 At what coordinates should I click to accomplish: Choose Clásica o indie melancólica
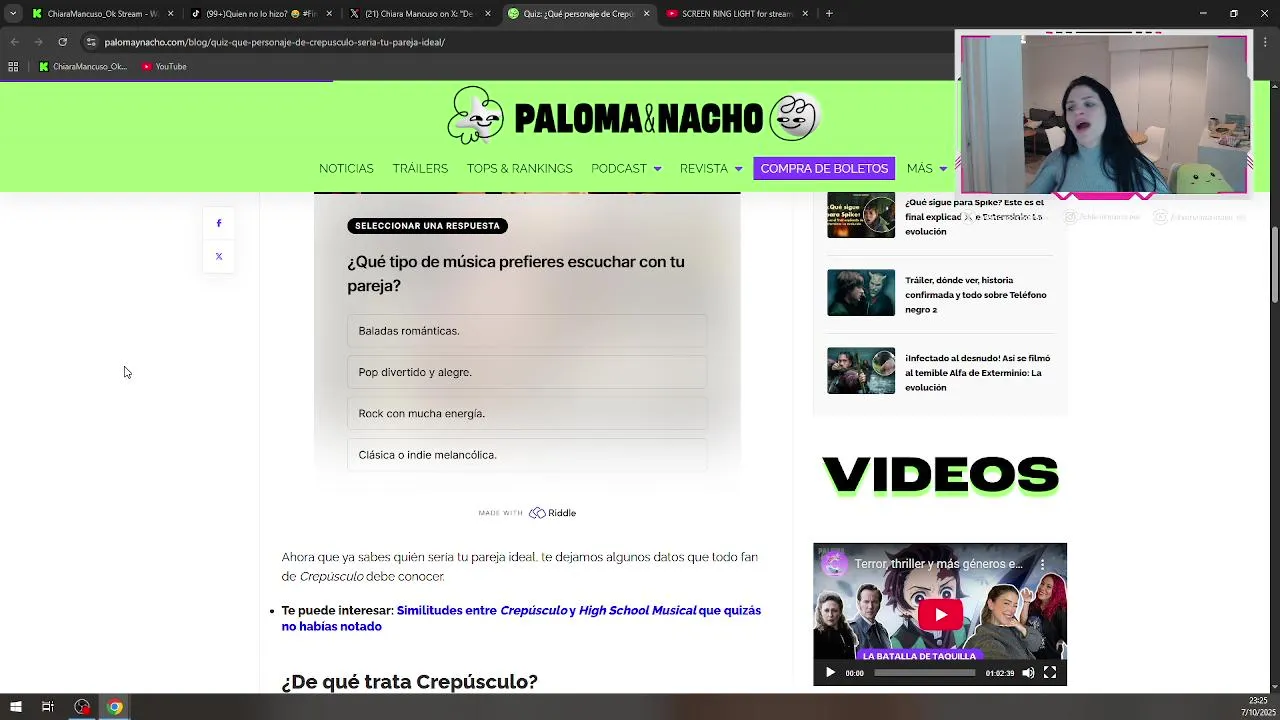point(527,455)
